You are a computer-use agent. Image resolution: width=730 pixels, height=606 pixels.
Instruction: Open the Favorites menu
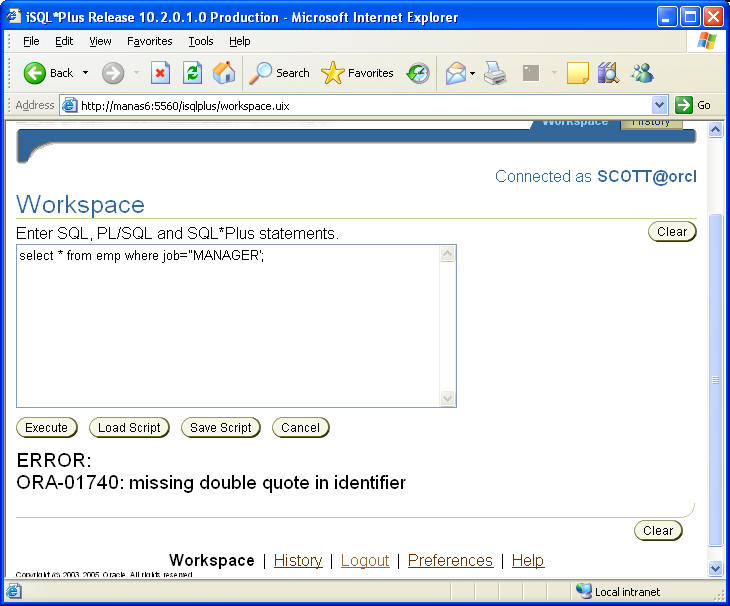[x=149, y=41]
